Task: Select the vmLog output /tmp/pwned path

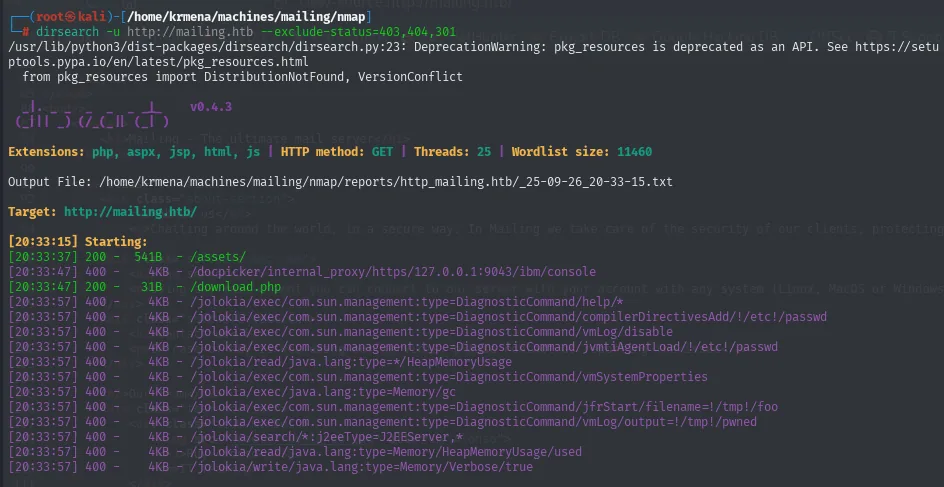Action: pos(473,423)
